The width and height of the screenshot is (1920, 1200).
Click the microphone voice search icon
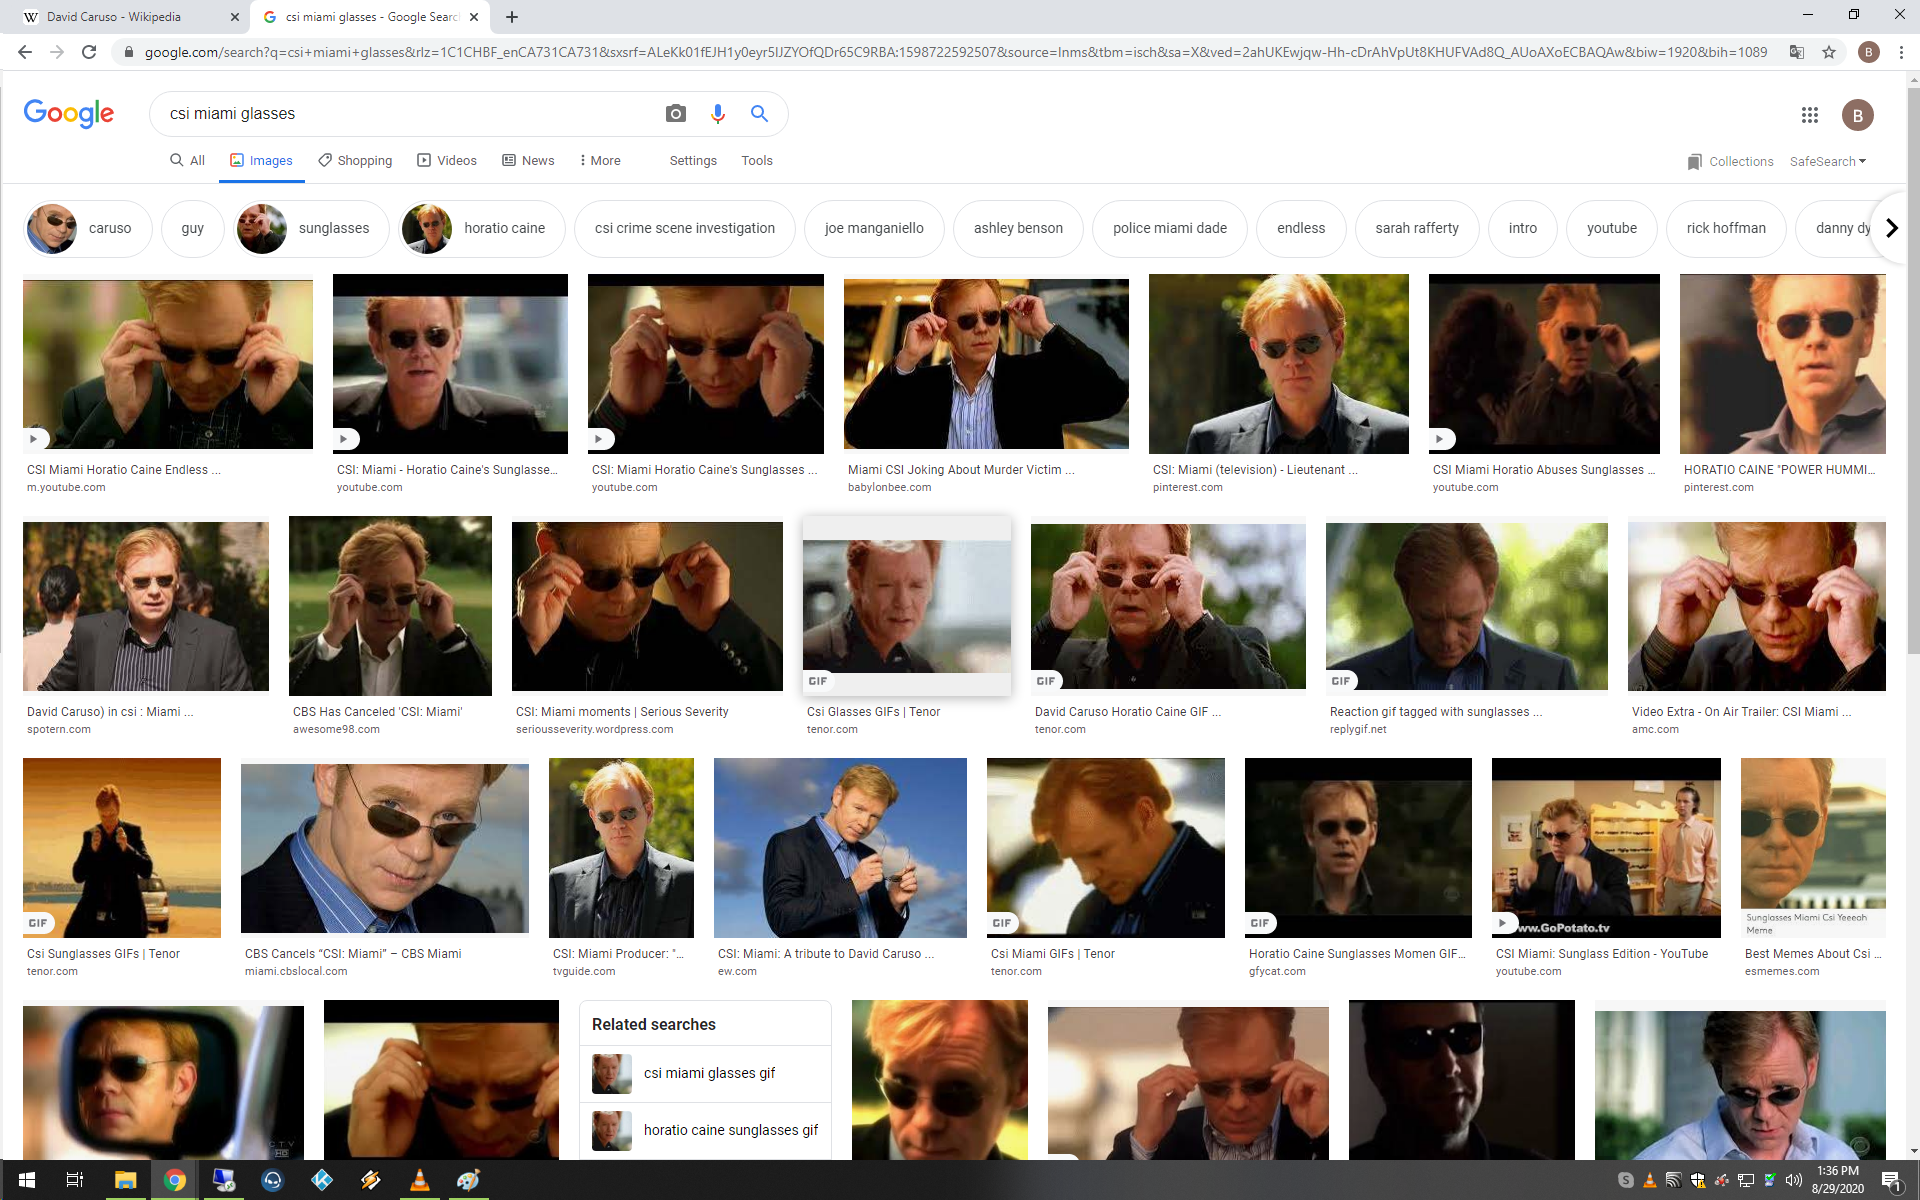(718, 114)
